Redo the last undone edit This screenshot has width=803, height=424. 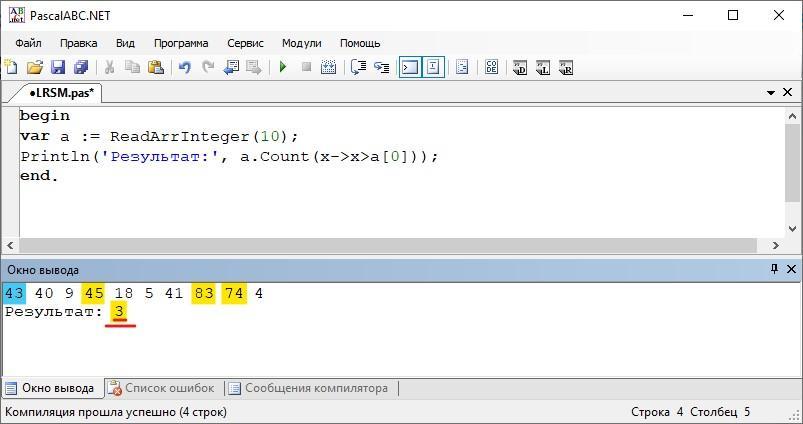(208, 67)
